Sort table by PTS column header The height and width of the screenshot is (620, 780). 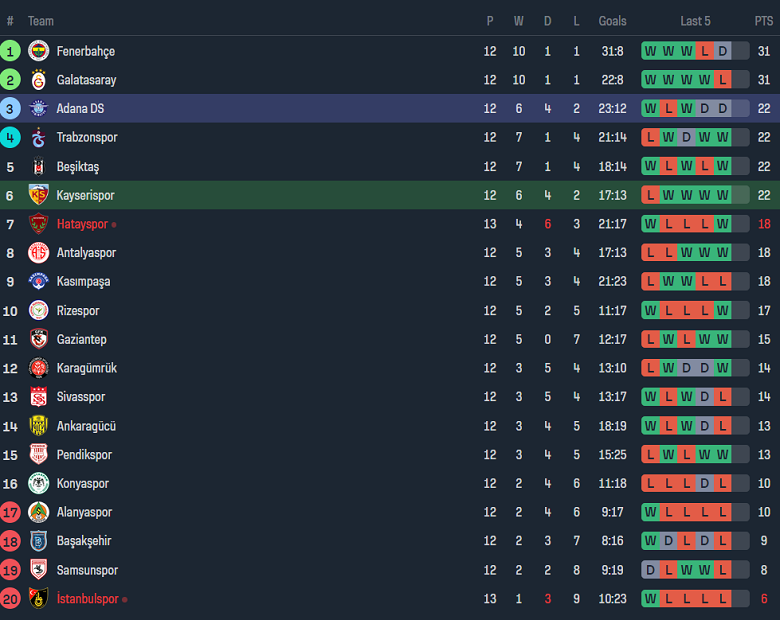(764, 21)
